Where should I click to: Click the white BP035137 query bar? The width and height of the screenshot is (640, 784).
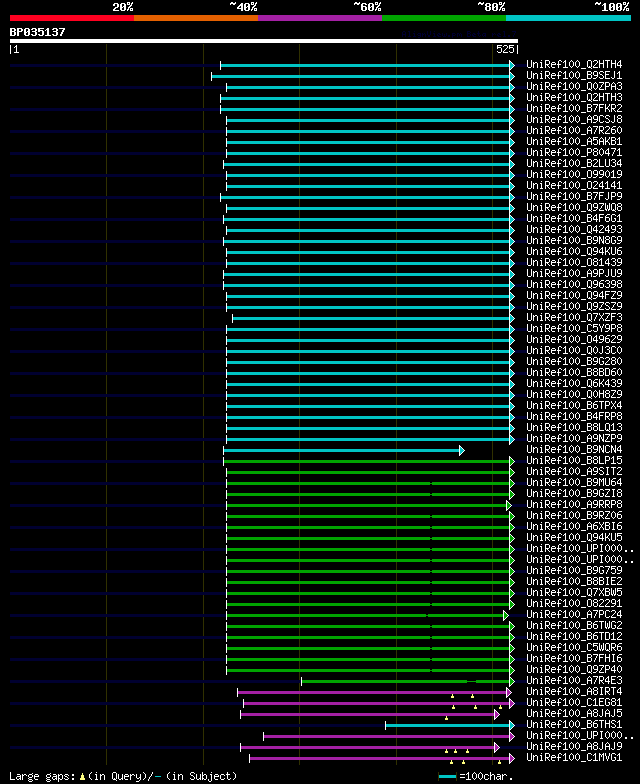click(264, 41)
